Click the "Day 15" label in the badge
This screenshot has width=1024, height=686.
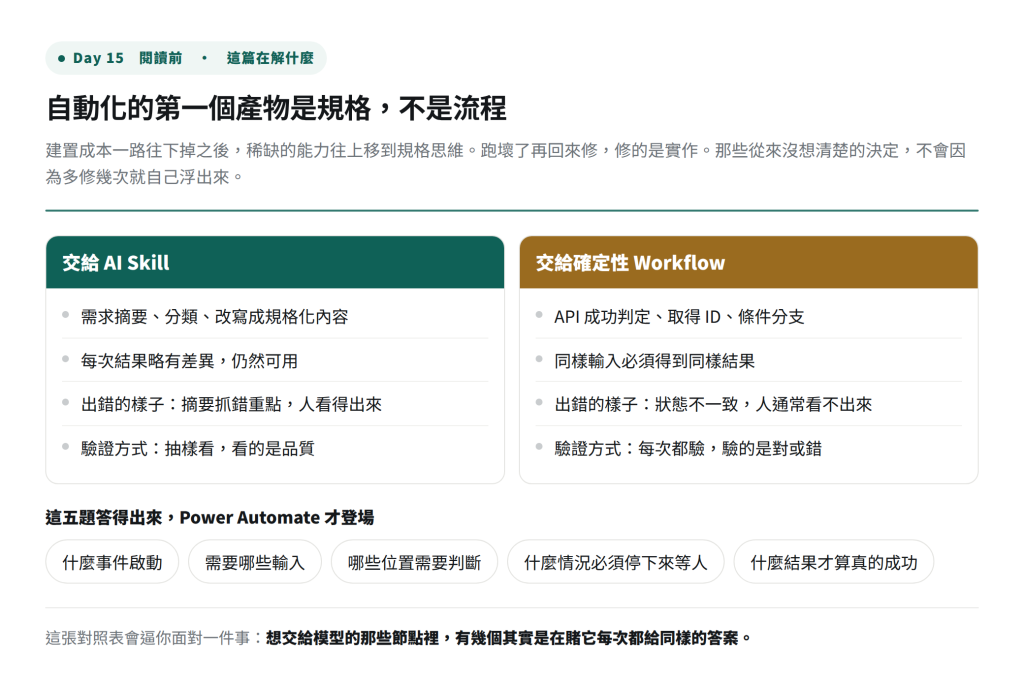[x=98, y=58]
